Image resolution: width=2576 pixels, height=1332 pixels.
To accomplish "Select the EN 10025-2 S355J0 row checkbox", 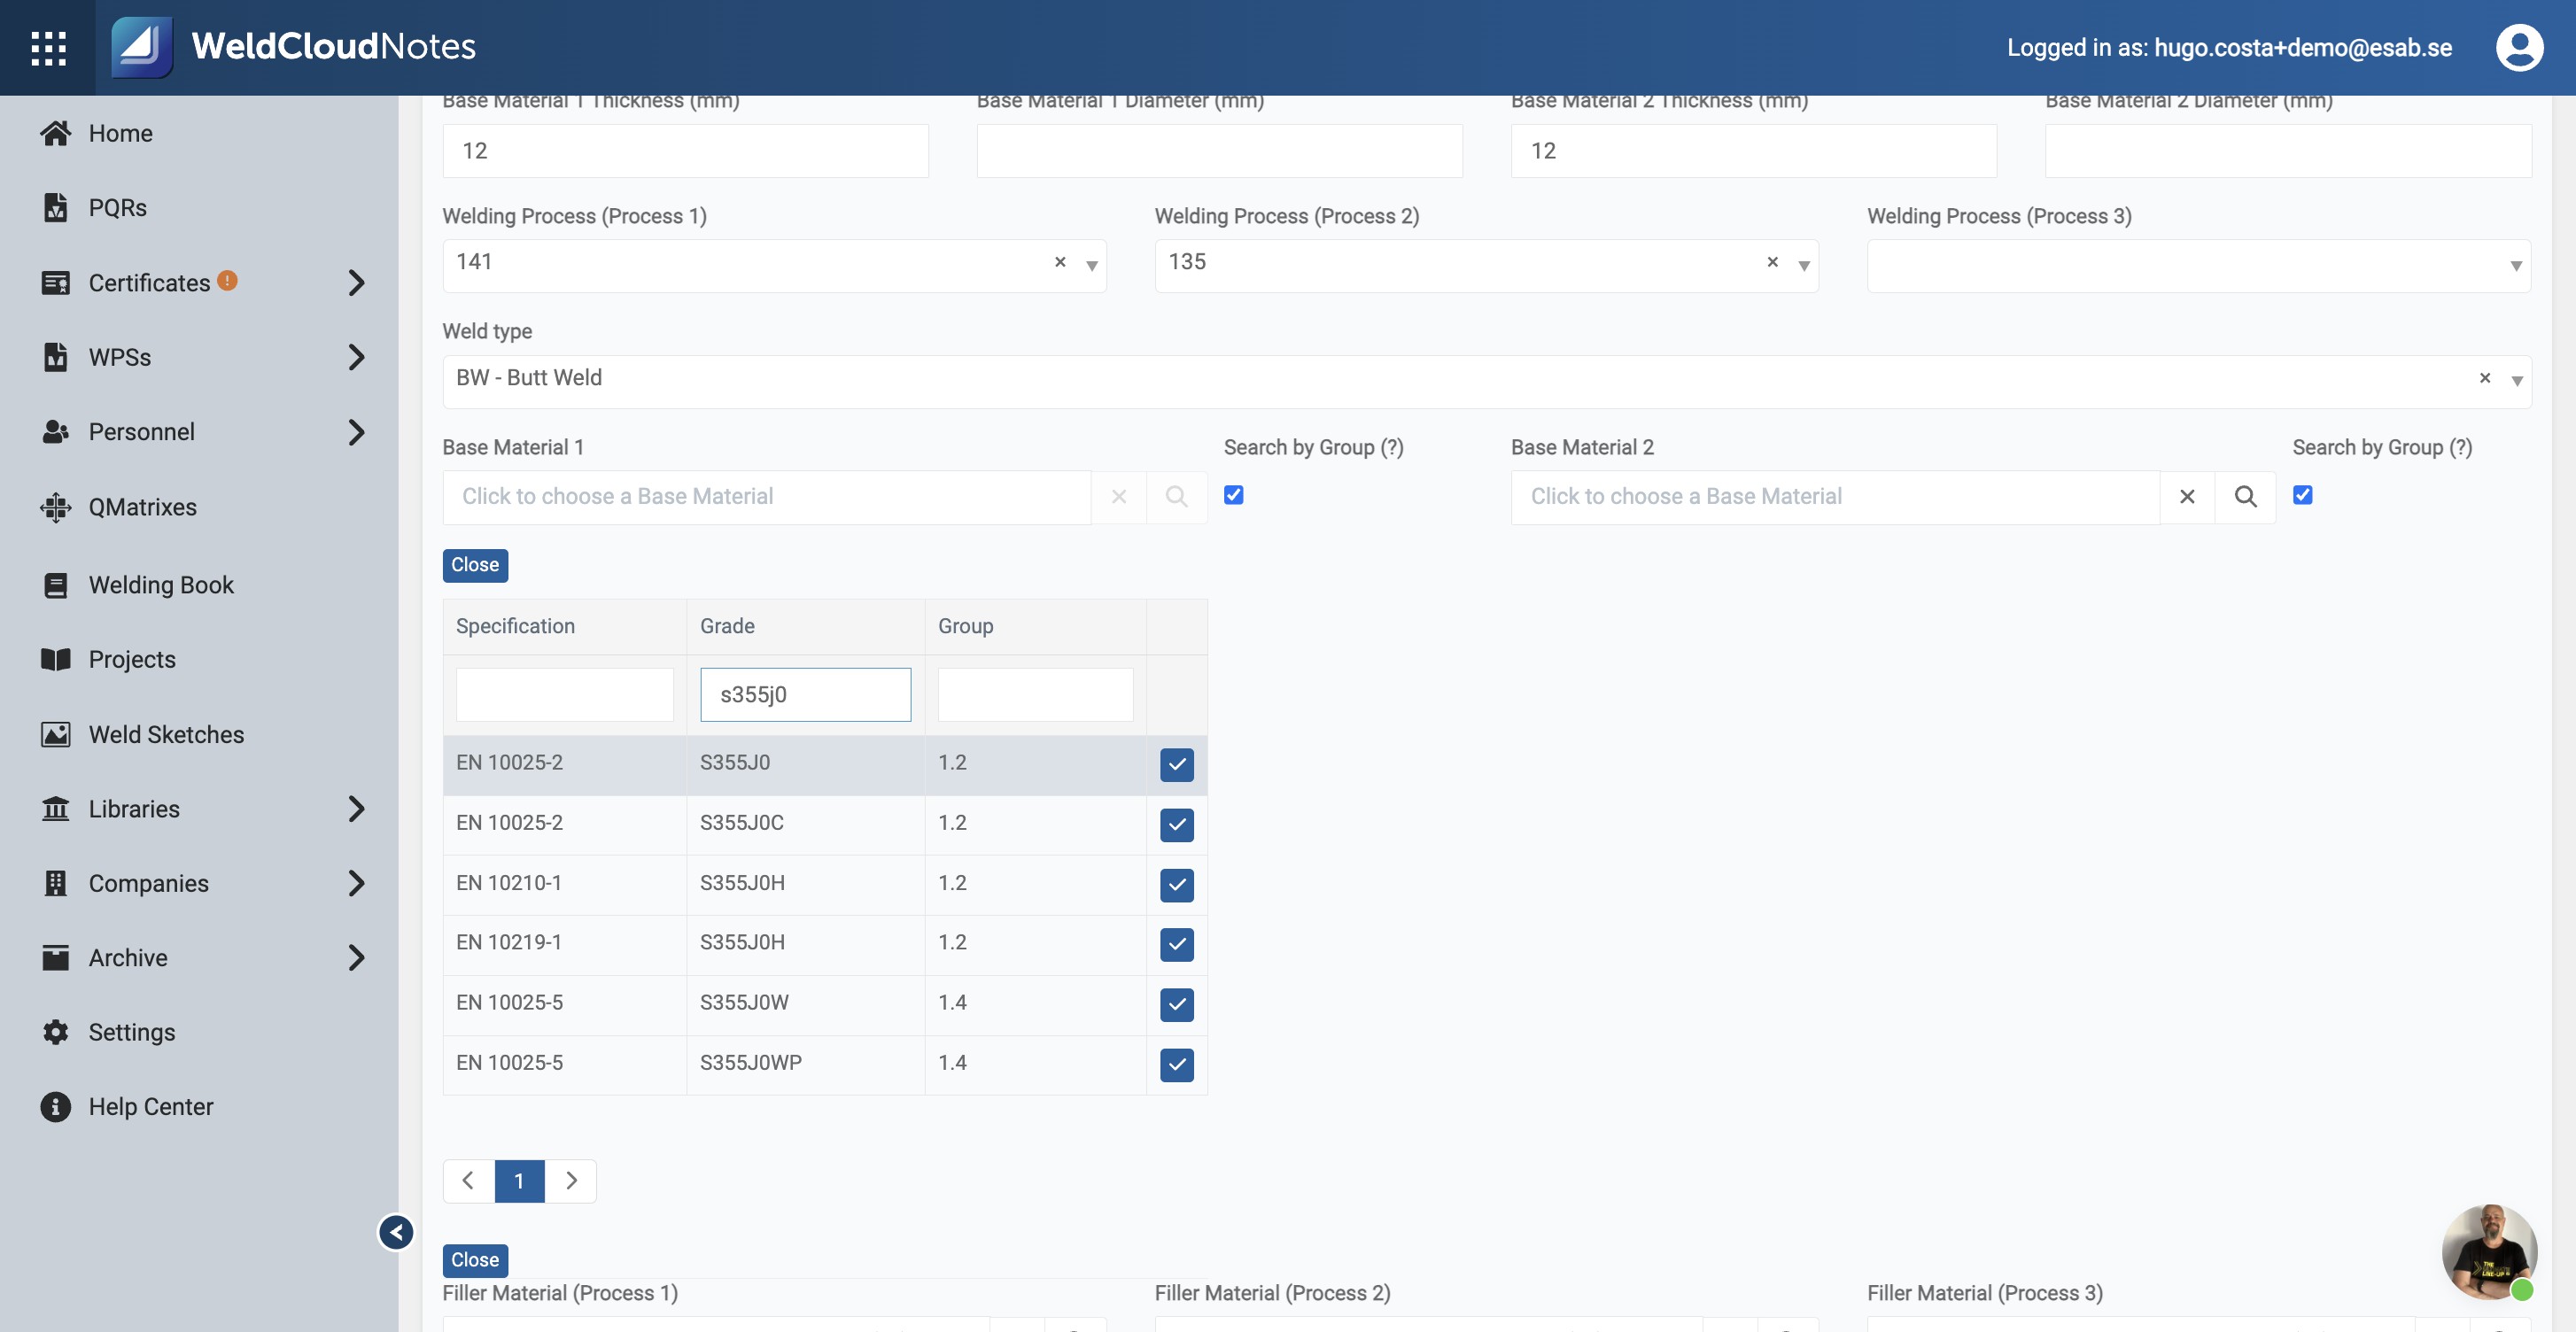I will pos(1177,765).
